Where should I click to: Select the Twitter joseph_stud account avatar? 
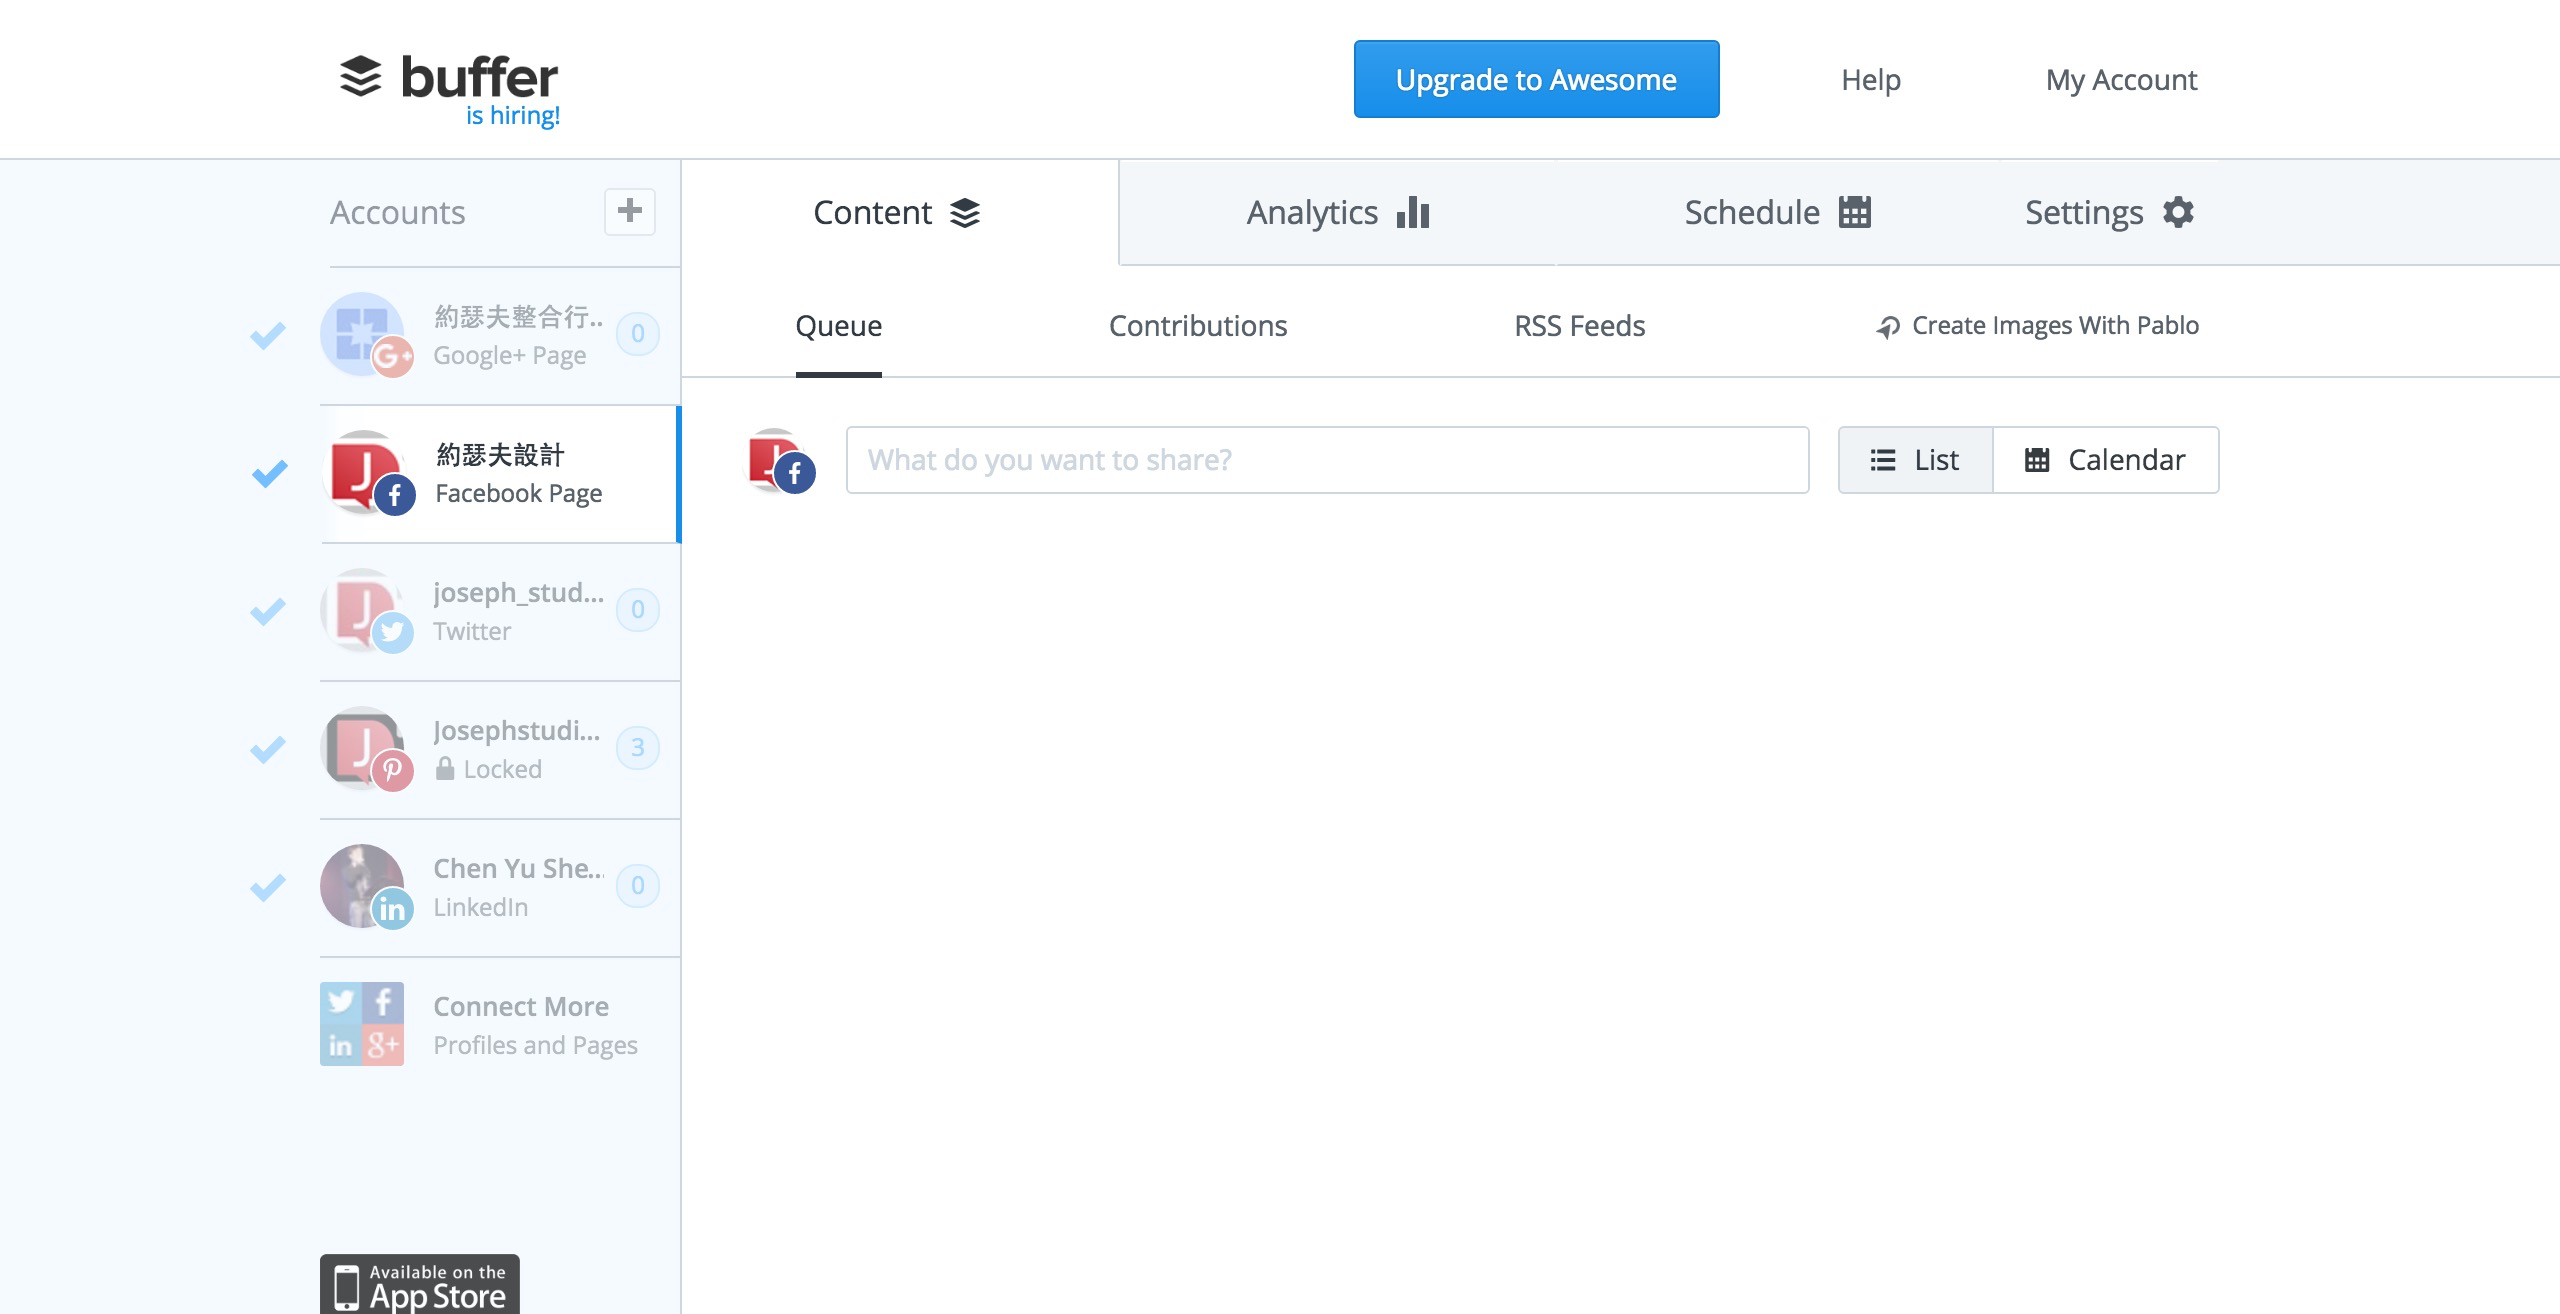[363, 610]
